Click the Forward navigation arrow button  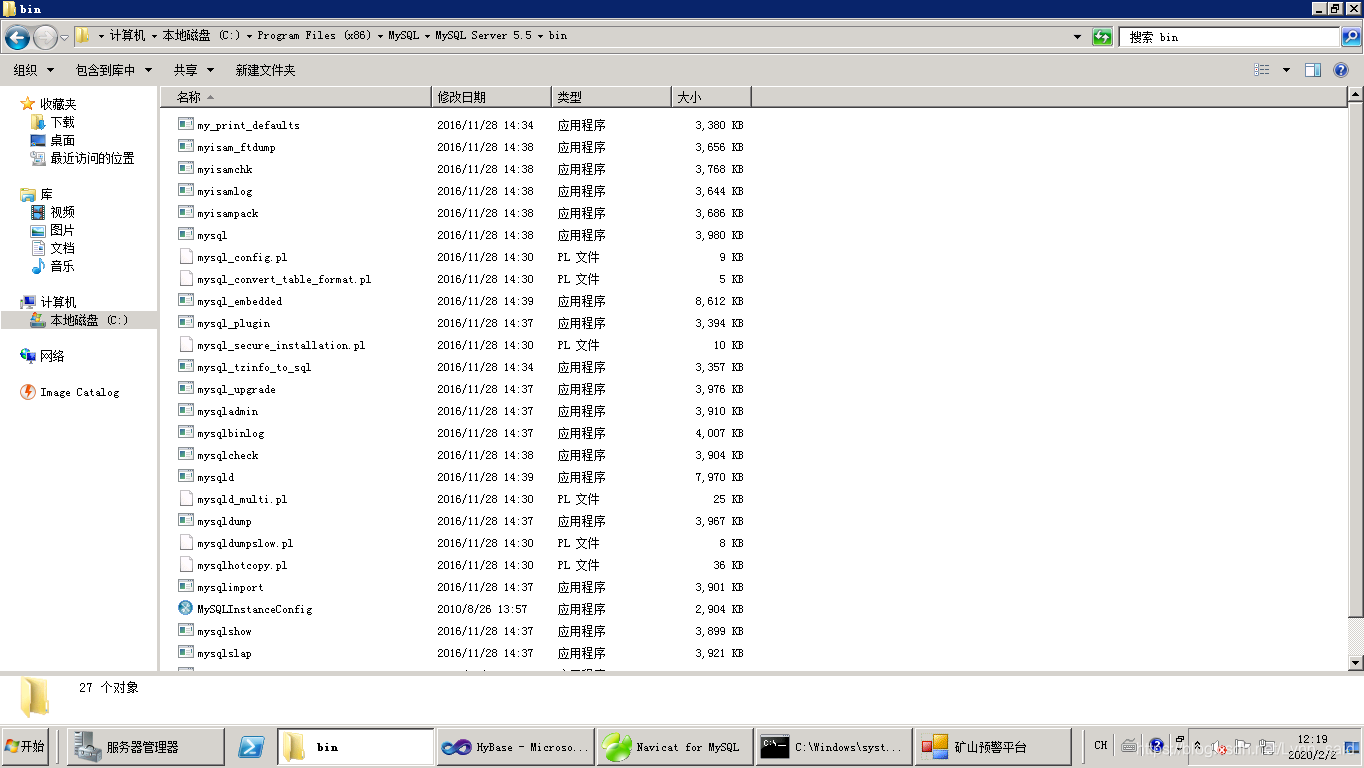coord(46,38)
